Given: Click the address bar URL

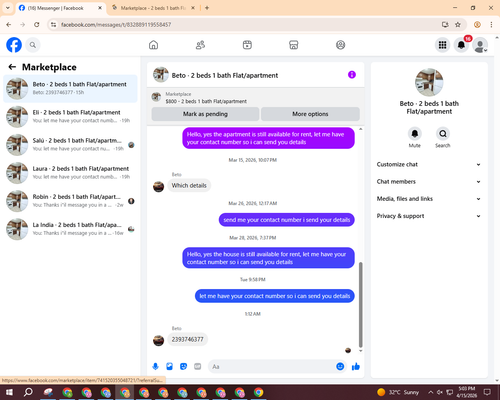Looking at the screenshot, I should click(x=116, y=25).
